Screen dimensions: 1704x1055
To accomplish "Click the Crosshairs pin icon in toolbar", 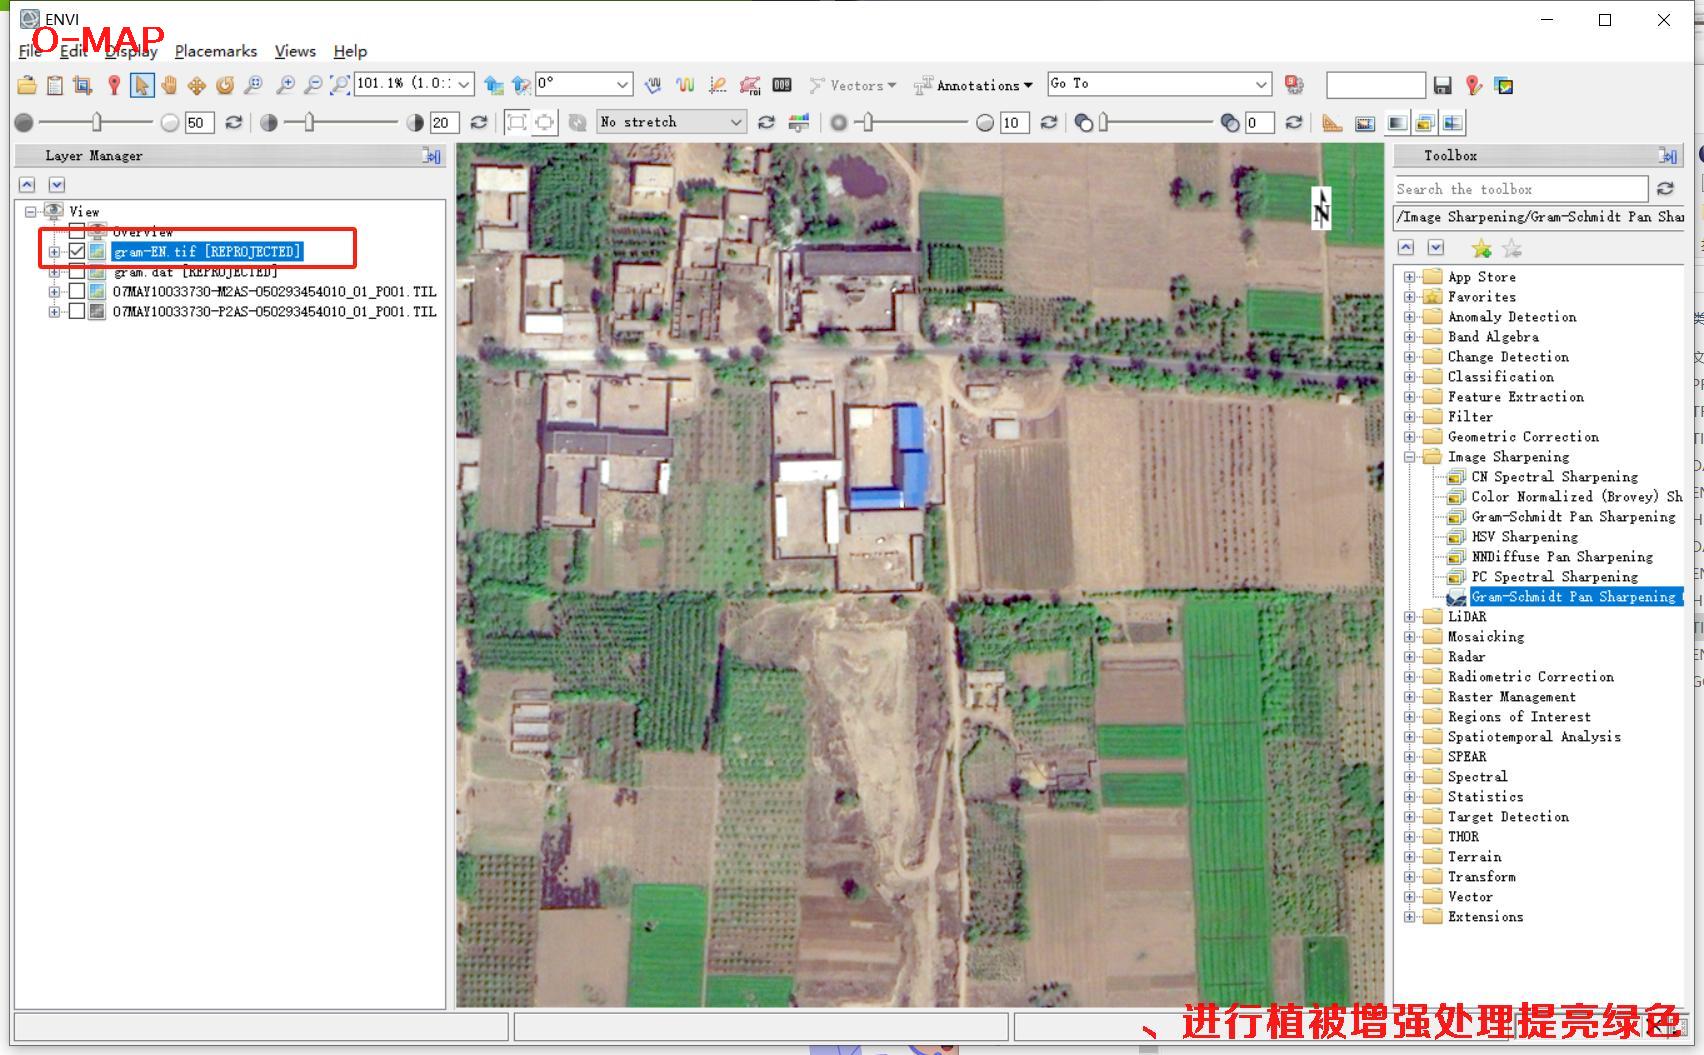I will (114, 85).
